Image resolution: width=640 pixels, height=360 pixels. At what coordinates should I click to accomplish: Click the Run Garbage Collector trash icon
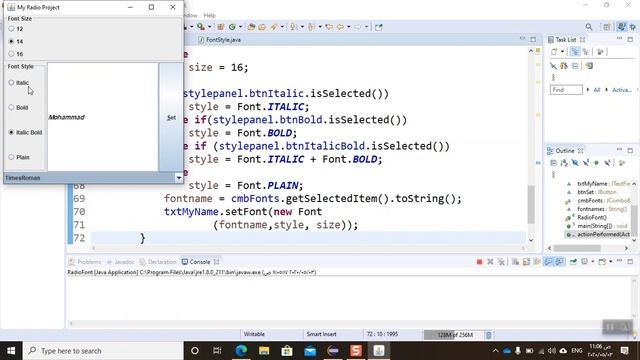[489, 335]
